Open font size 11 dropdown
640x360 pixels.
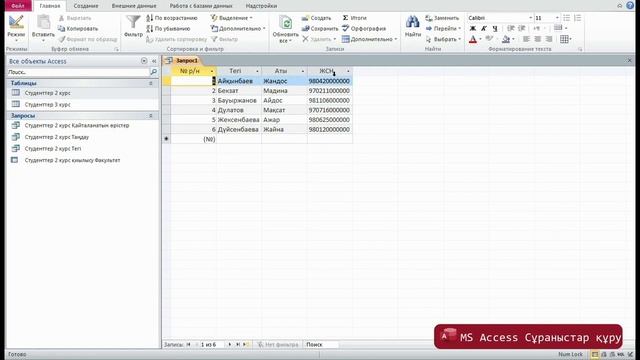point(557,18)
